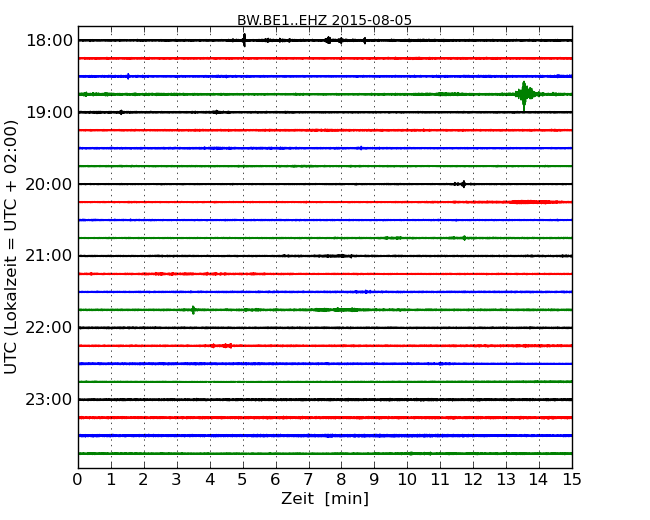Click the y-axis label UTC (Lokalzeit = UTC + 02:00)
650x520 pixels.
[11, 247]
